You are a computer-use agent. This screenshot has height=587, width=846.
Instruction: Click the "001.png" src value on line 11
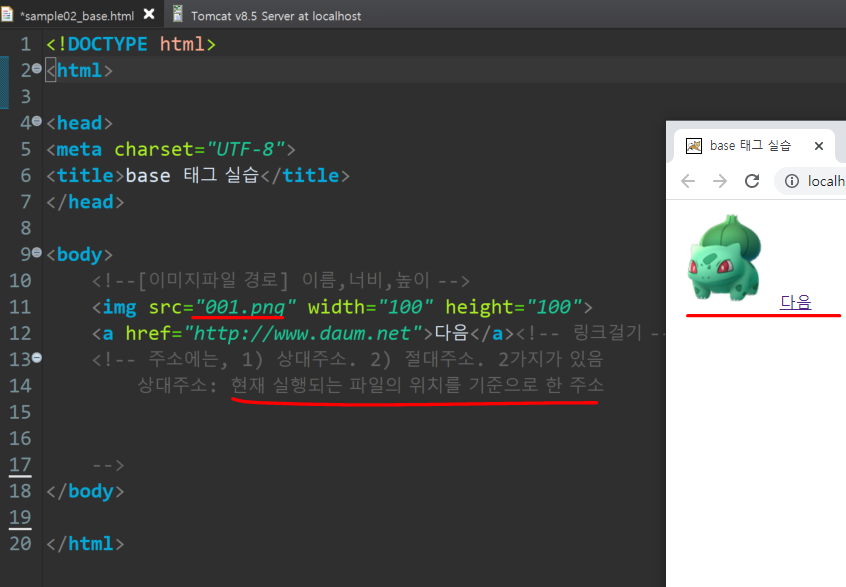point(245,307)
